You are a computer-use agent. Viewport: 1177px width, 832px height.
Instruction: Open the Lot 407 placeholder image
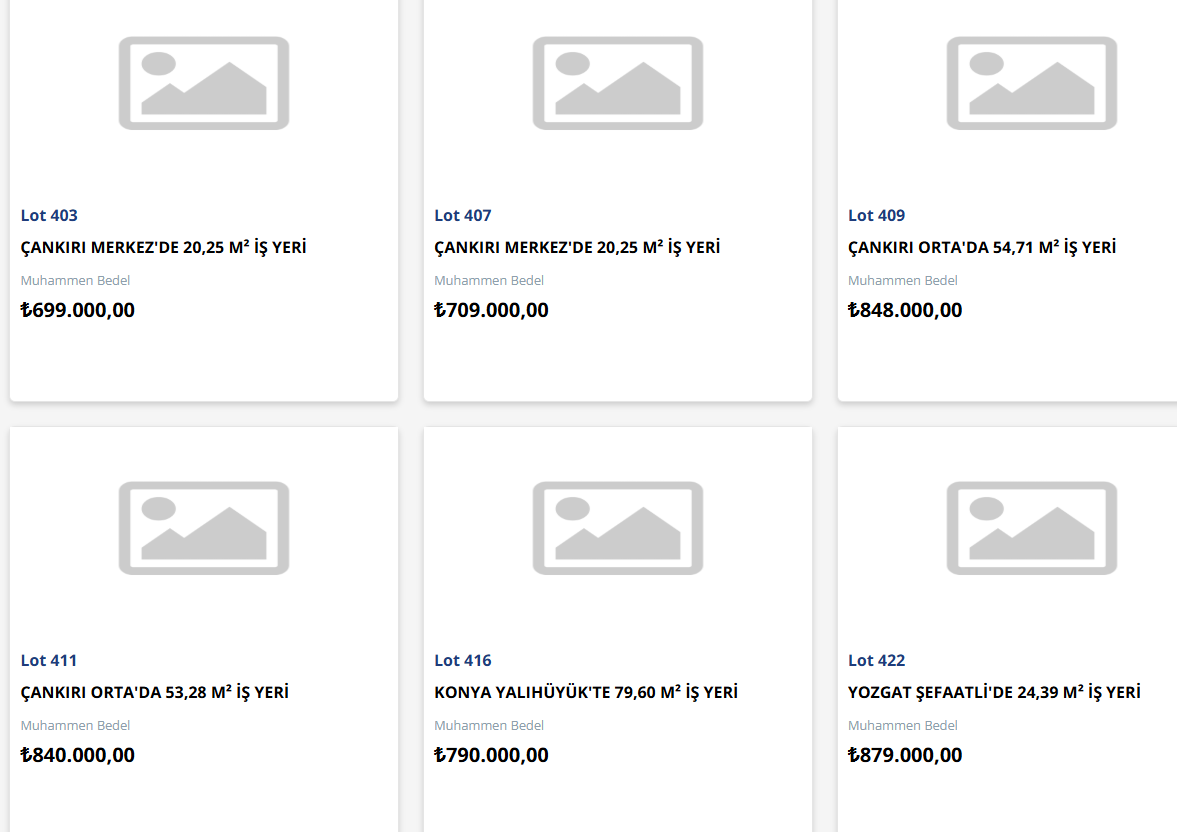tap(618, 83)
